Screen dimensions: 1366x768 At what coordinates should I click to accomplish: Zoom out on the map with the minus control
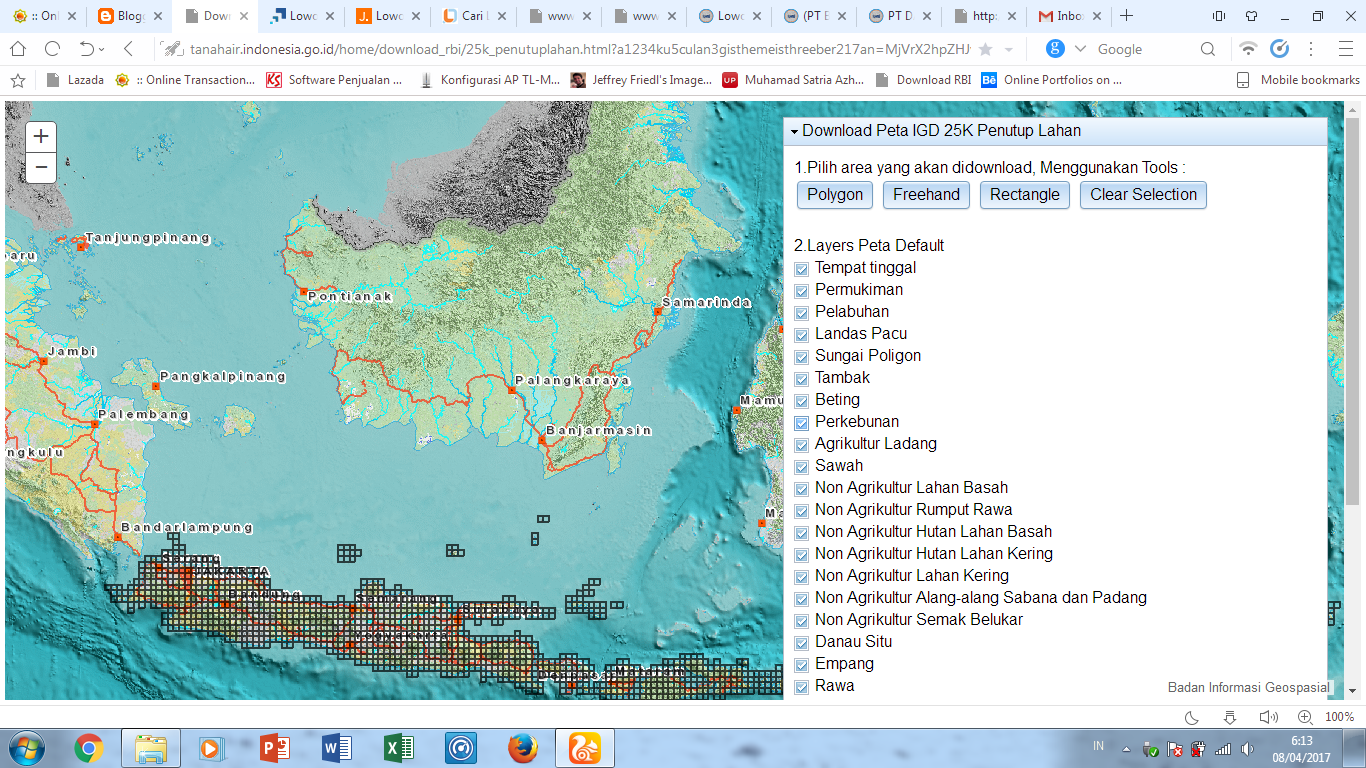[x=40, y=168]
